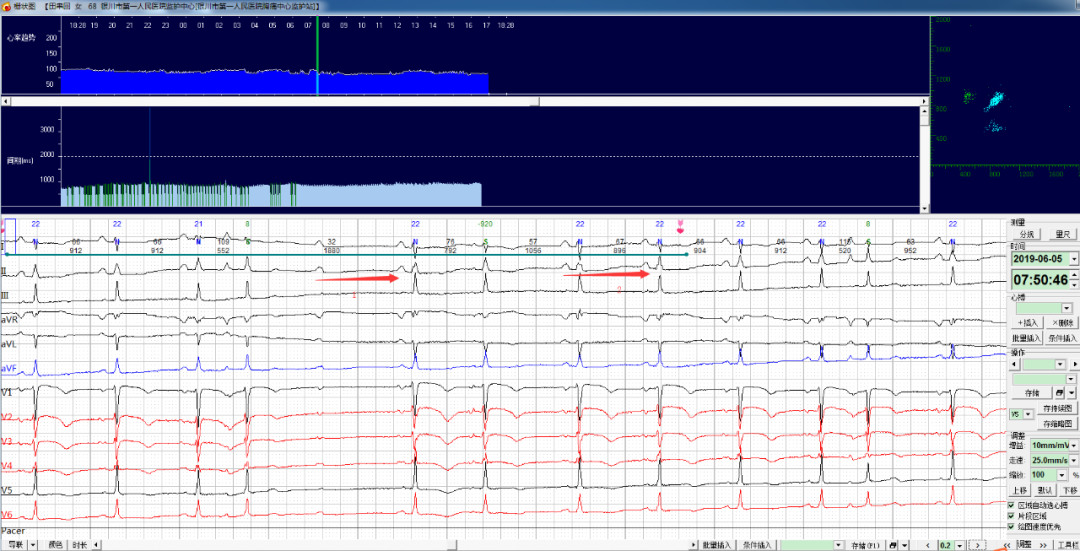Click 批量插入 in the bottom toolbar

coord(716,545)
